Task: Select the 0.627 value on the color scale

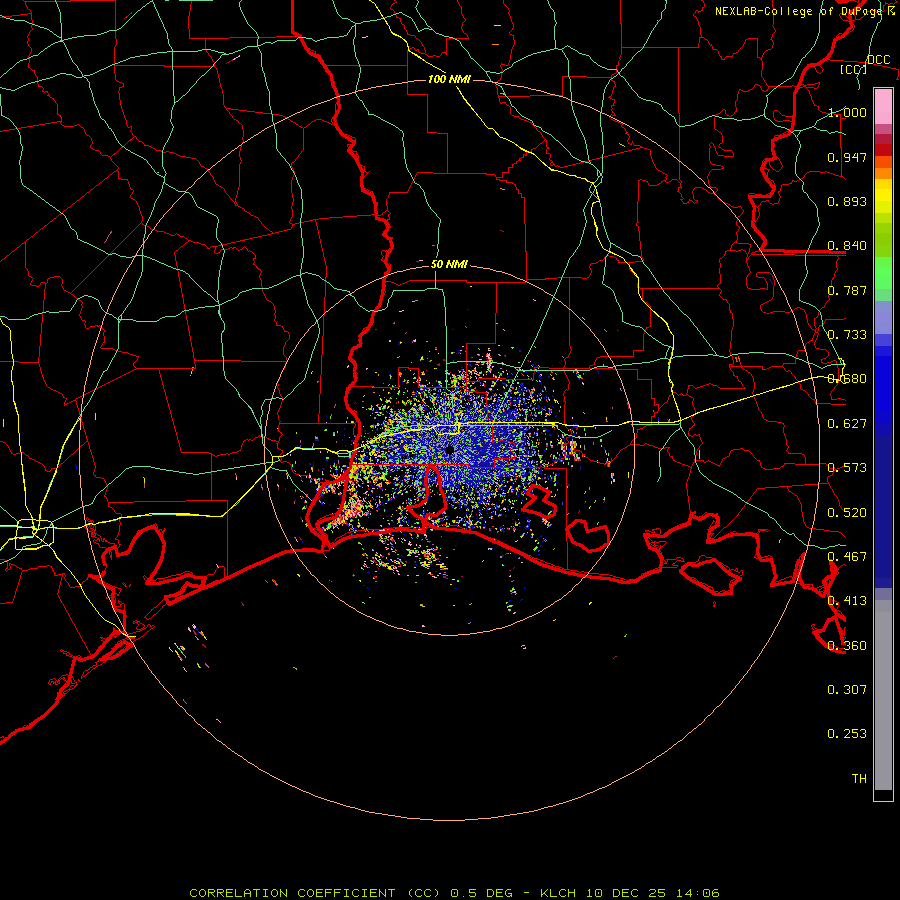Action: (x=847, y=424)
